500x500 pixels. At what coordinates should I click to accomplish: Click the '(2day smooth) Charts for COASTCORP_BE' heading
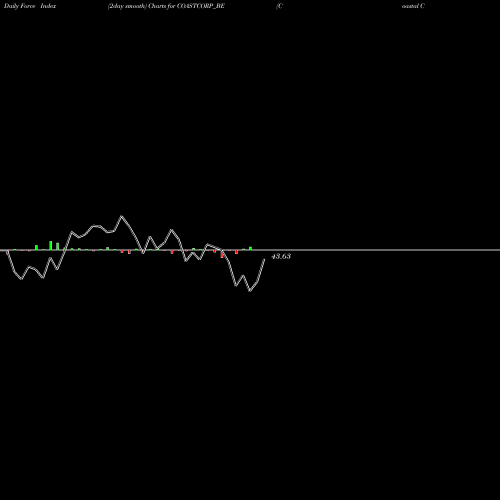[x=166, y=6]
